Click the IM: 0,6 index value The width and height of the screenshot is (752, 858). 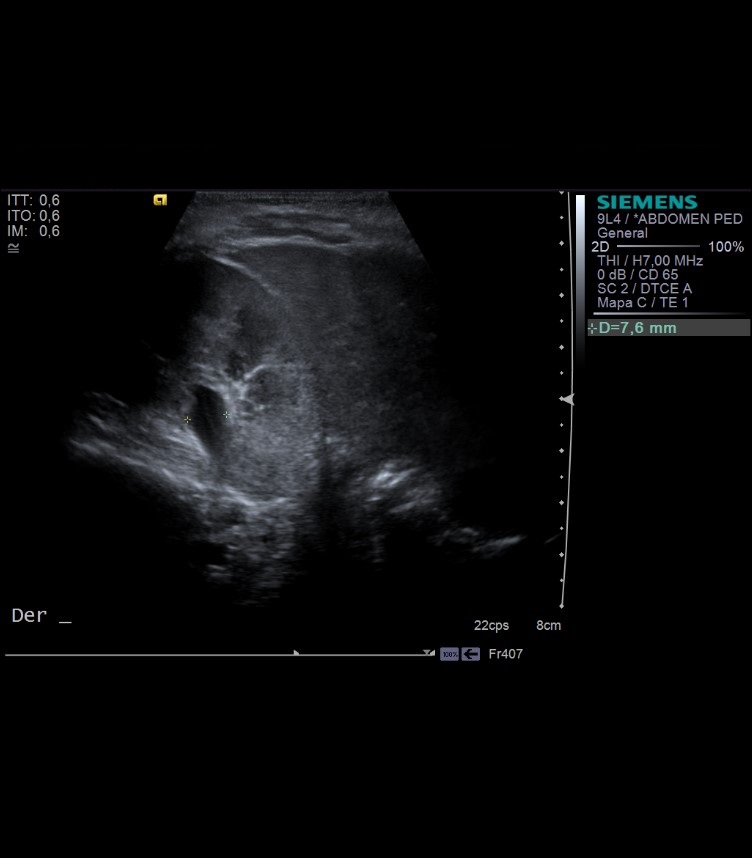(33, 231)
